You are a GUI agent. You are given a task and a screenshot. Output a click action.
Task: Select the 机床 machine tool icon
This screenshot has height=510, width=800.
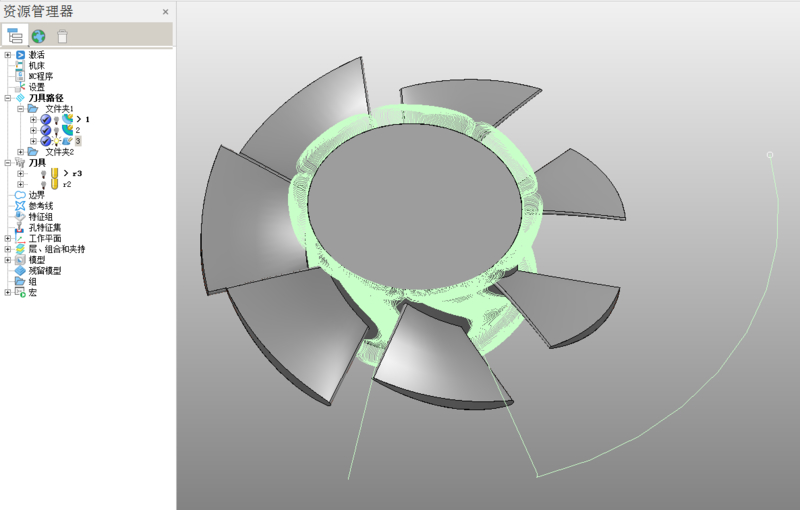20,65
